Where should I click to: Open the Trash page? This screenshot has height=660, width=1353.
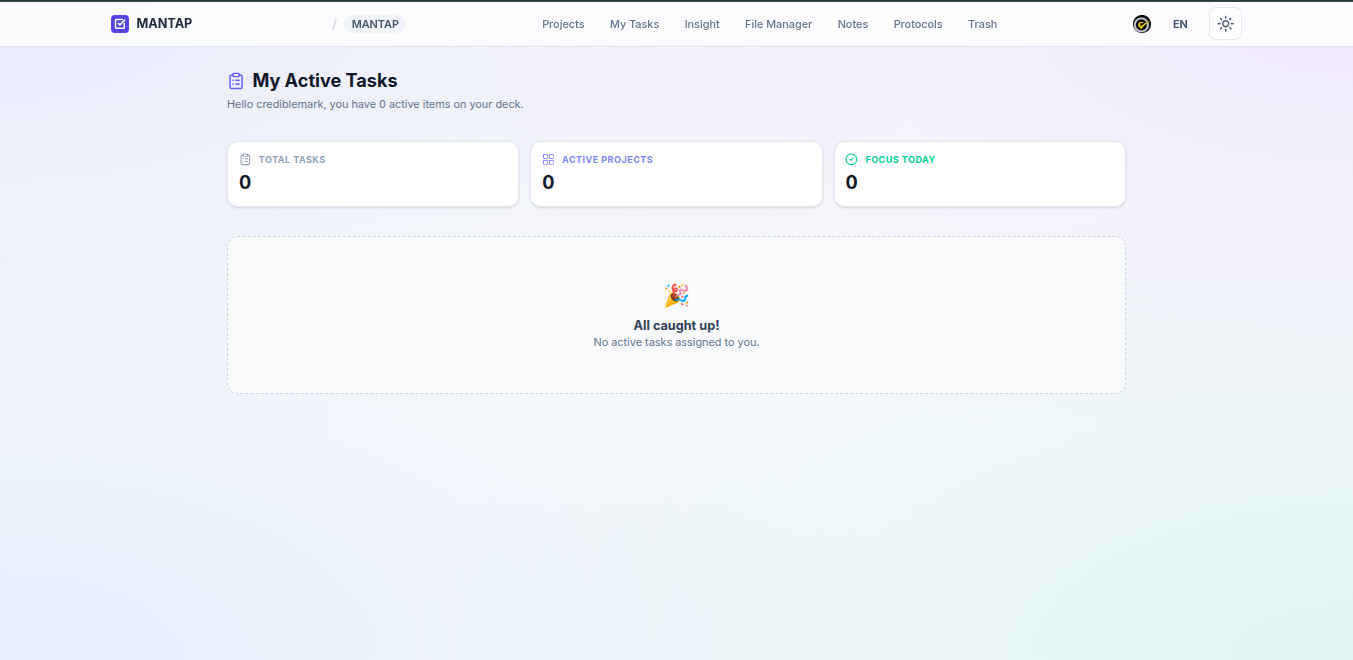coord(982,24)
